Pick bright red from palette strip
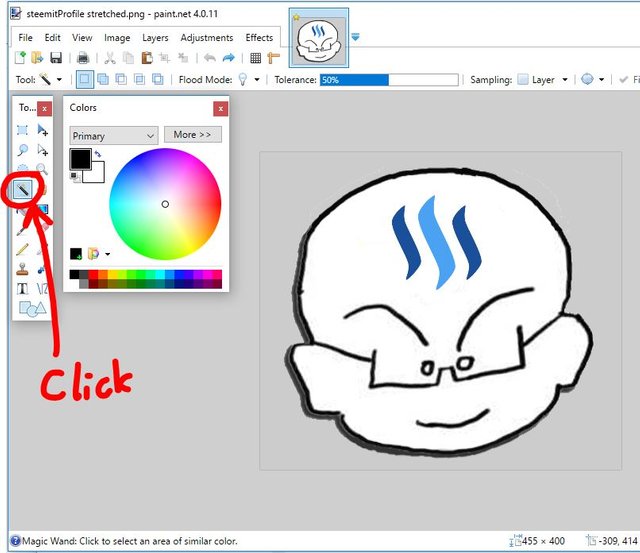The width and height of the screenshot is (640, 553). click(x=93, y=274)
